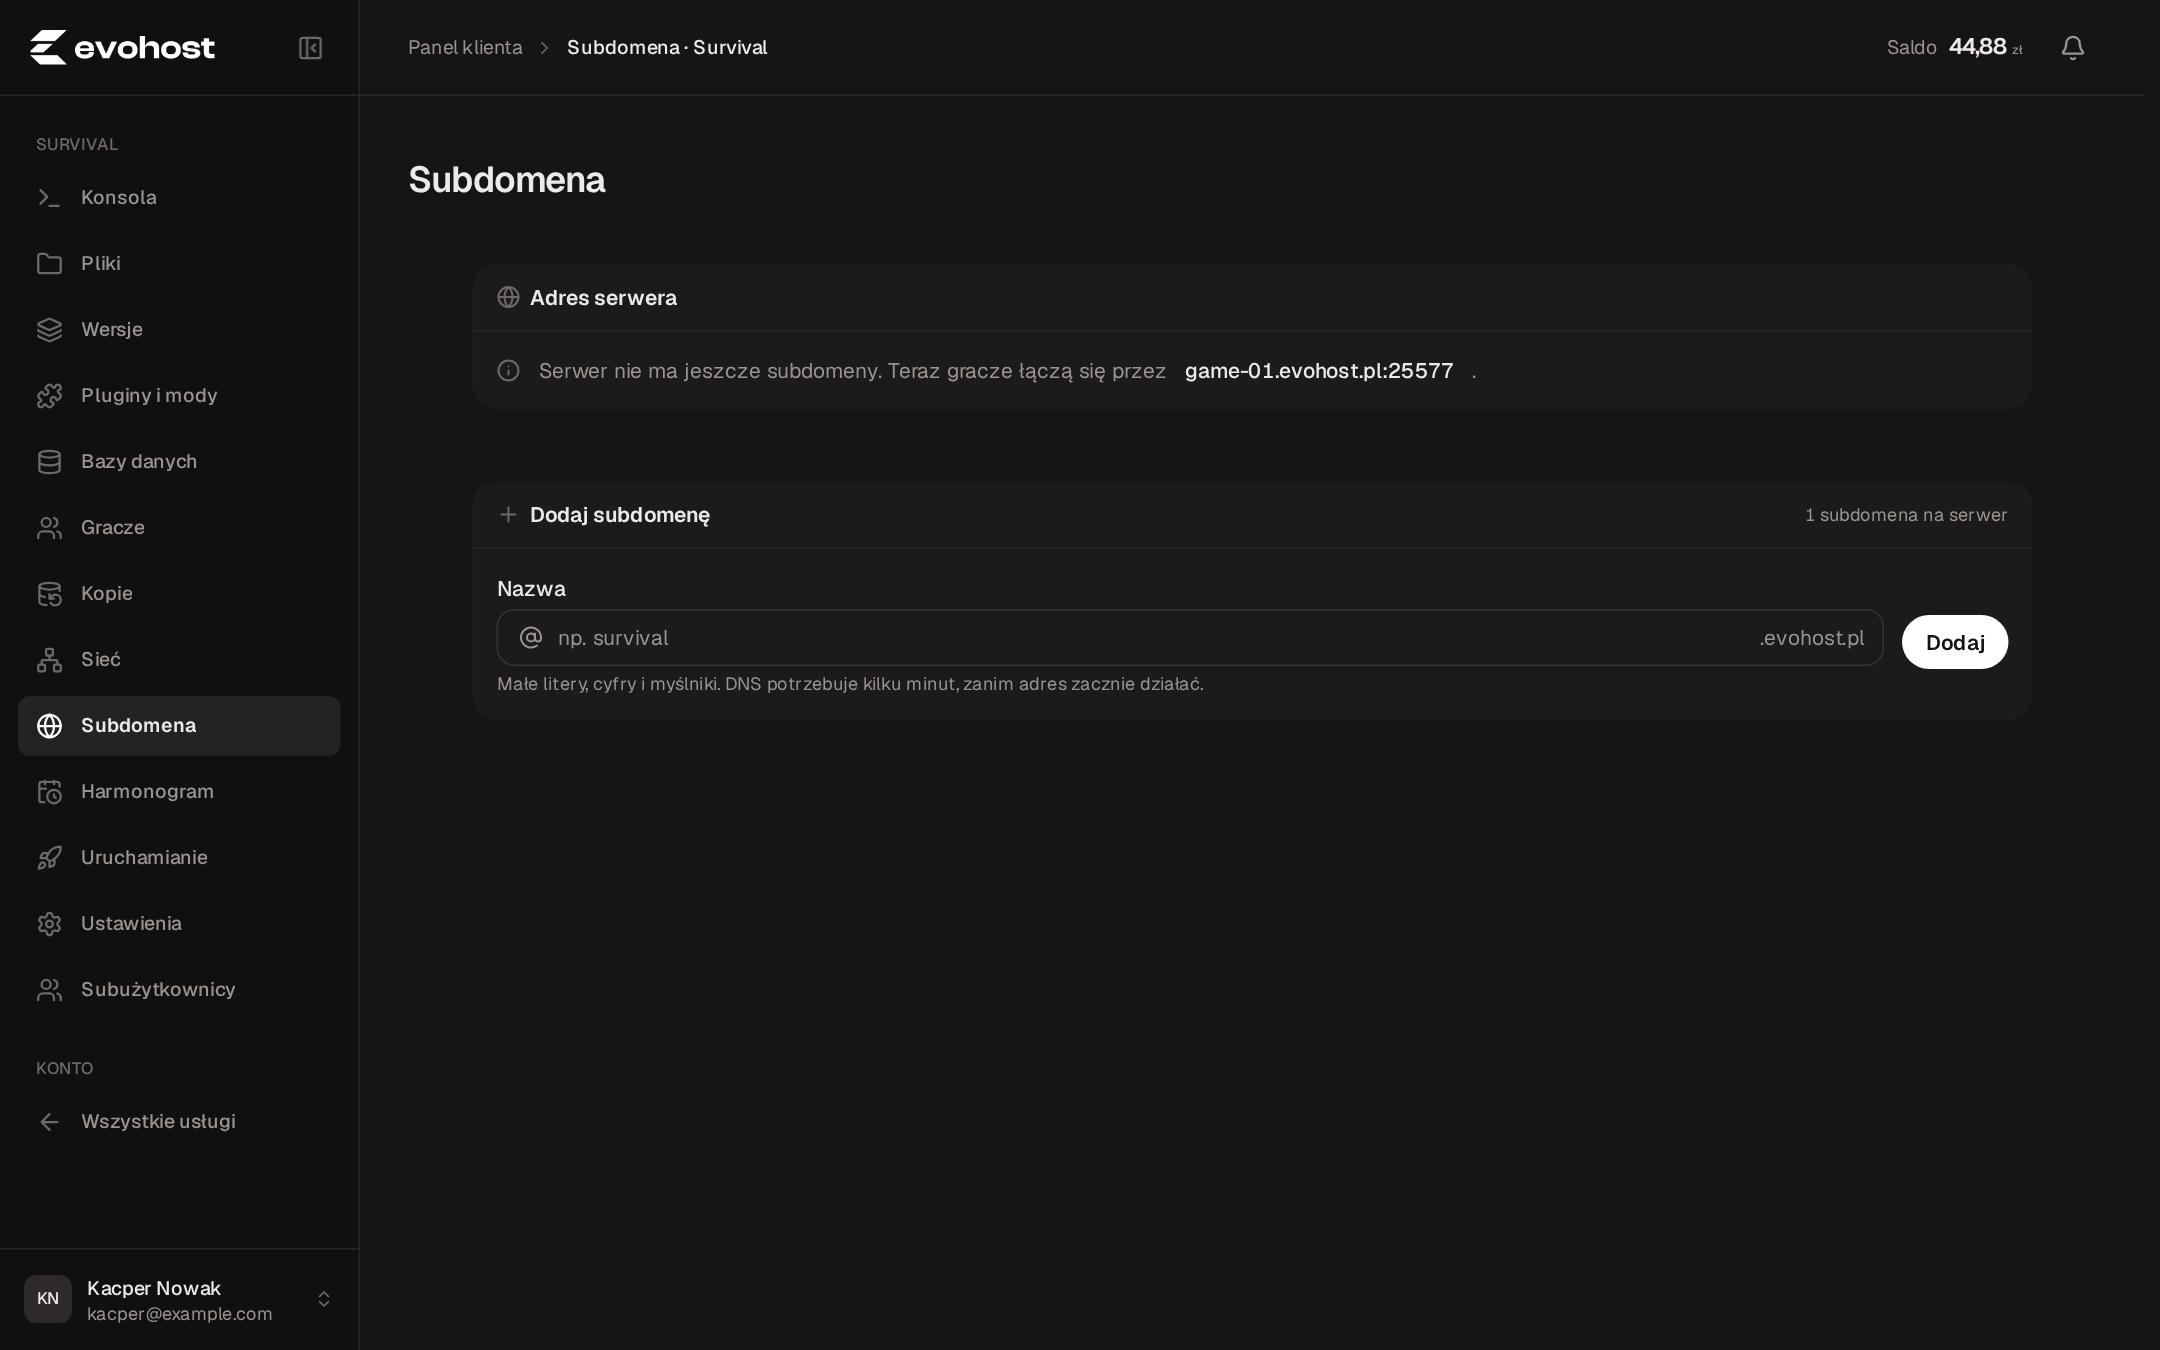The width and height of the screenshot is (2160, 1350).
Task: Click the Harmonogram calendar icon
Action: pyautogui.click(x=49, y=792)
